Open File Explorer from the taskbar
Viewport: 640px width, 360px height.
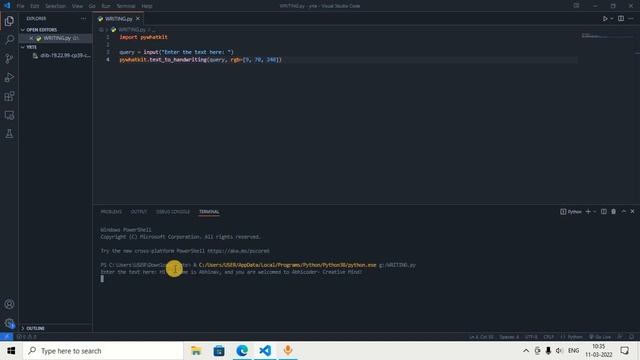pyautogui.click(x=196, y=351)
